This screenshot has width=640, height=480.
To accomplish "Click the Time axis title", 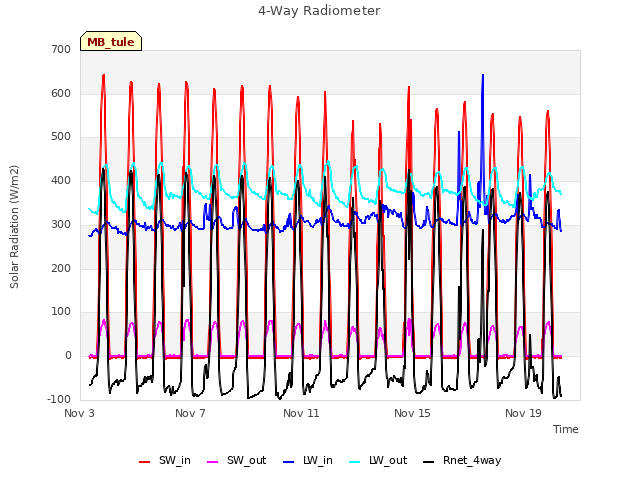I will click(566, 429).
